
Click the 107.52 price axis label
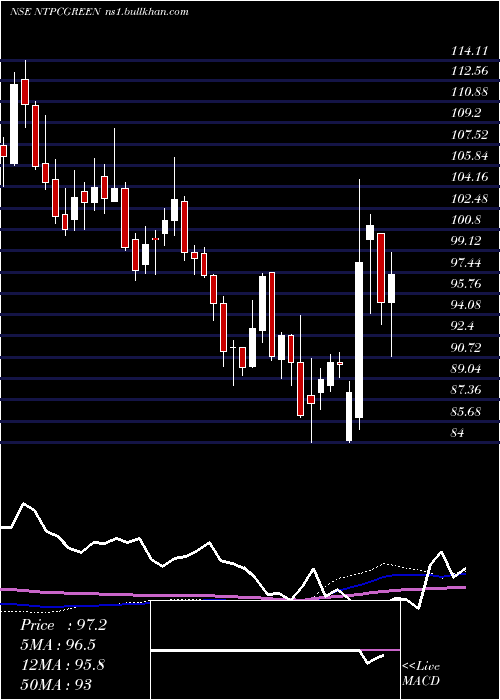(469, 134)
